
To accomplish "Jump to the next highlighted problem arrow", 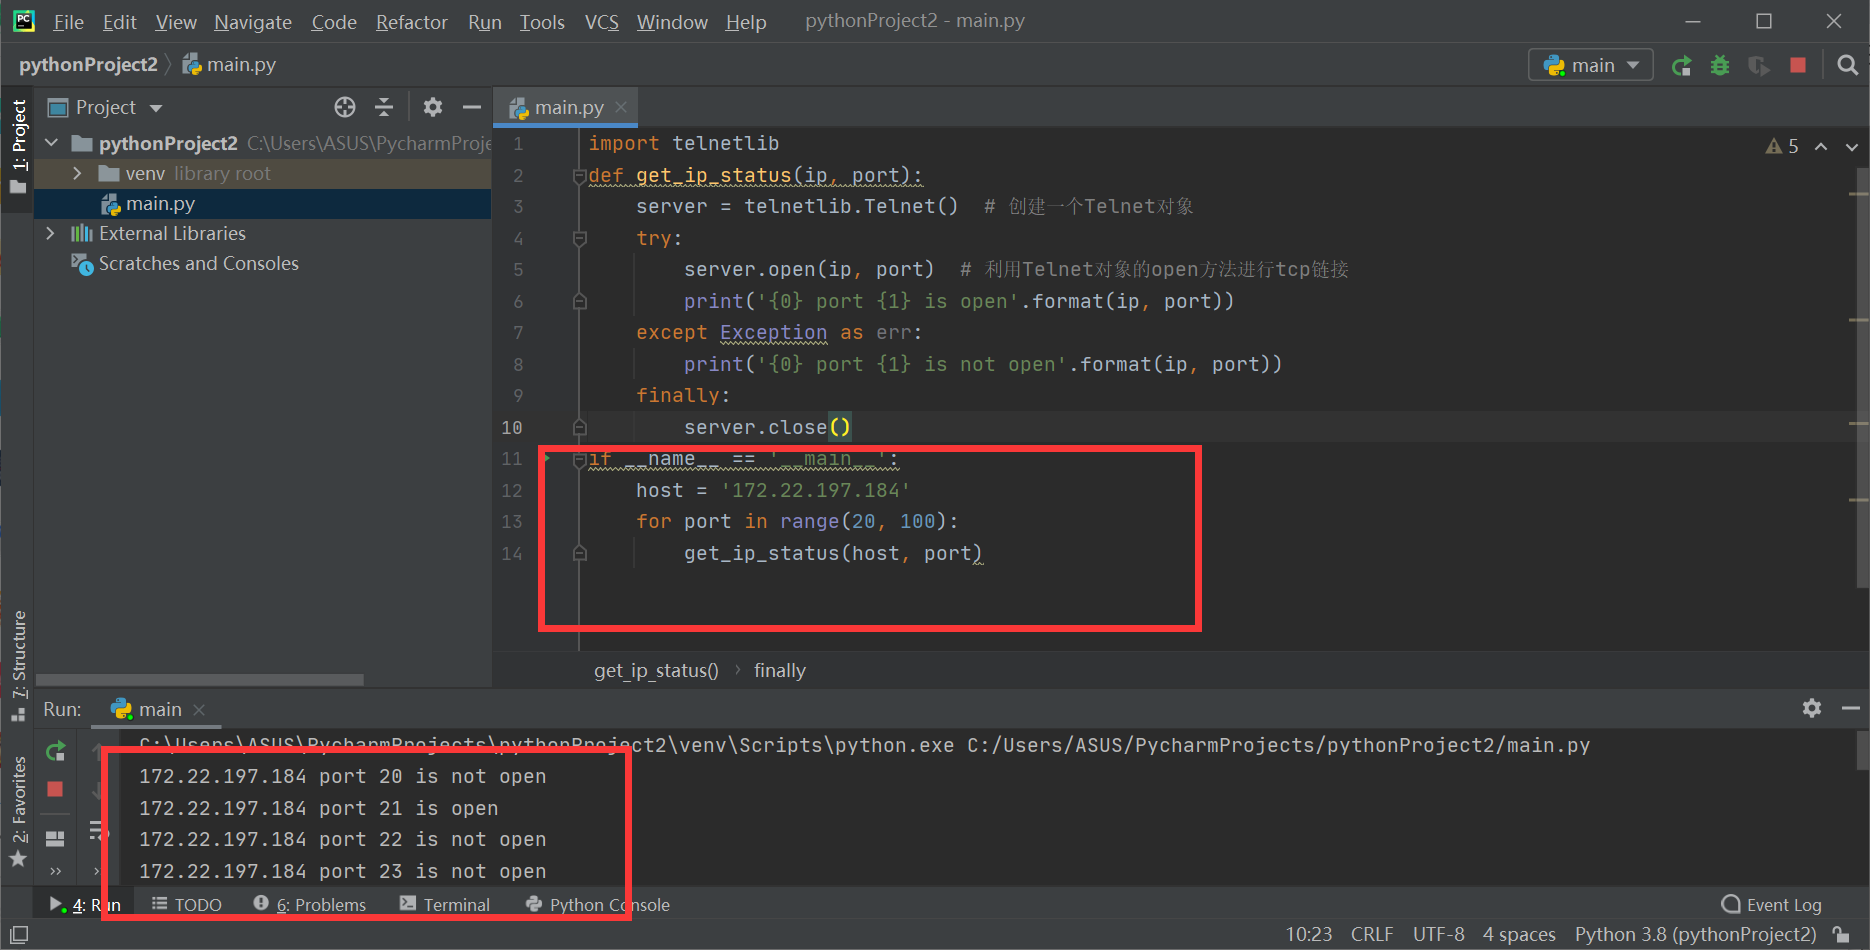I will point(1852,147).
